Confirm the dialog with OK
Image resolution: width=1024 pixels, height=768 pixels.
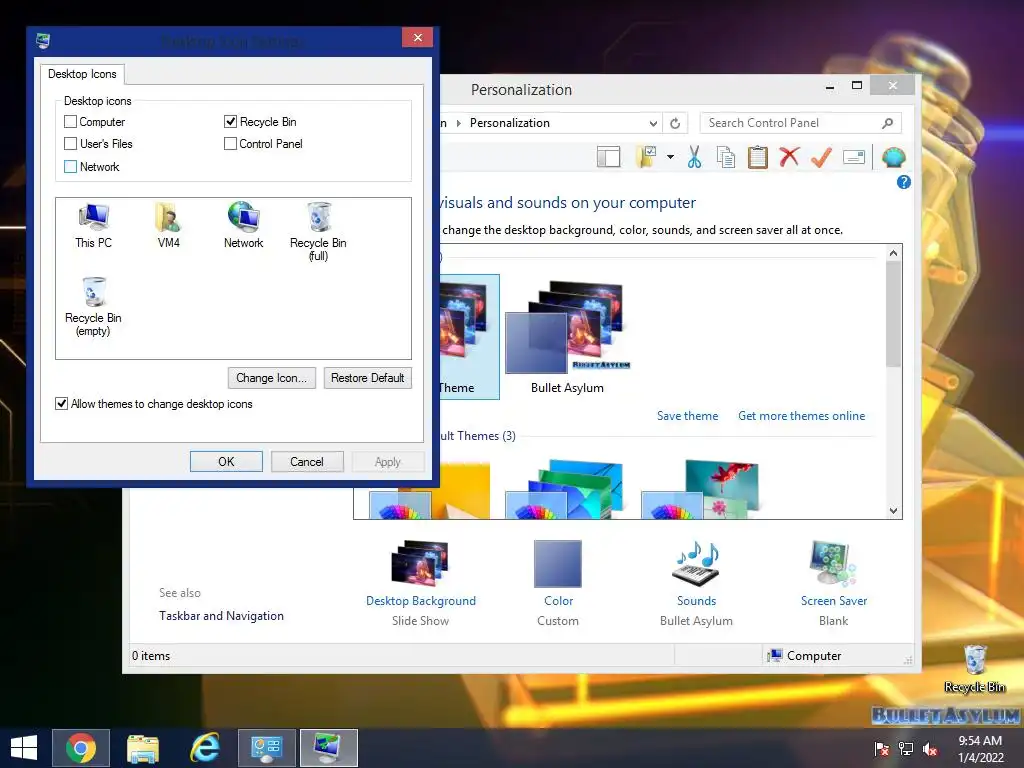point(226,462)
